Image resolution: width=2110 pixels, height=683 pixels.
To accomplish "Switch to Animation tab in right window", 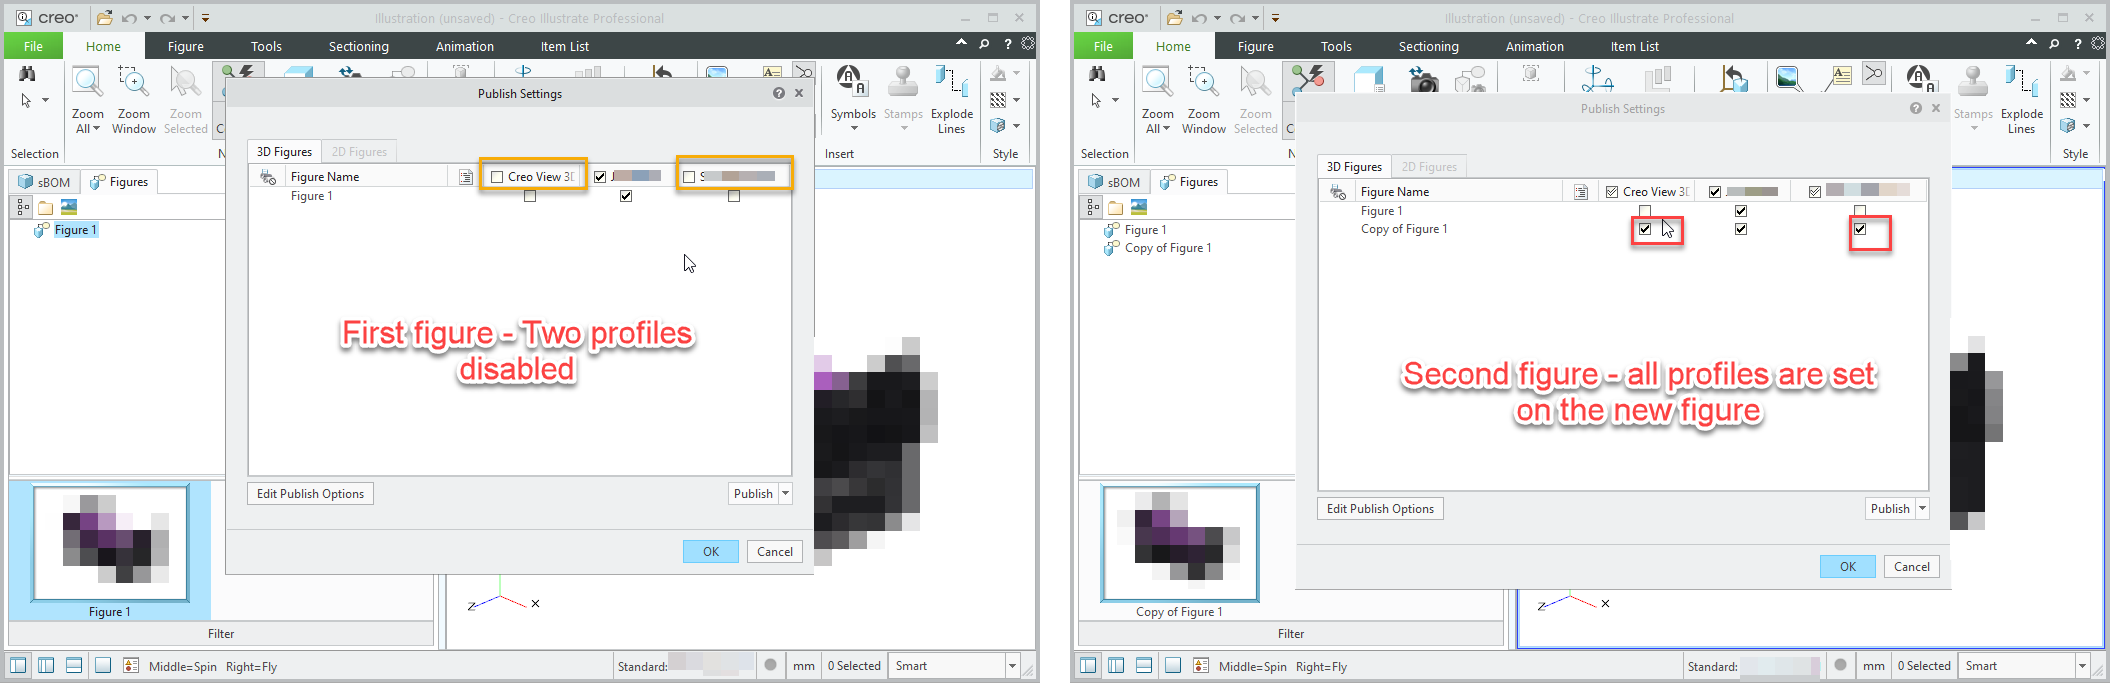I will point(1534,46).
